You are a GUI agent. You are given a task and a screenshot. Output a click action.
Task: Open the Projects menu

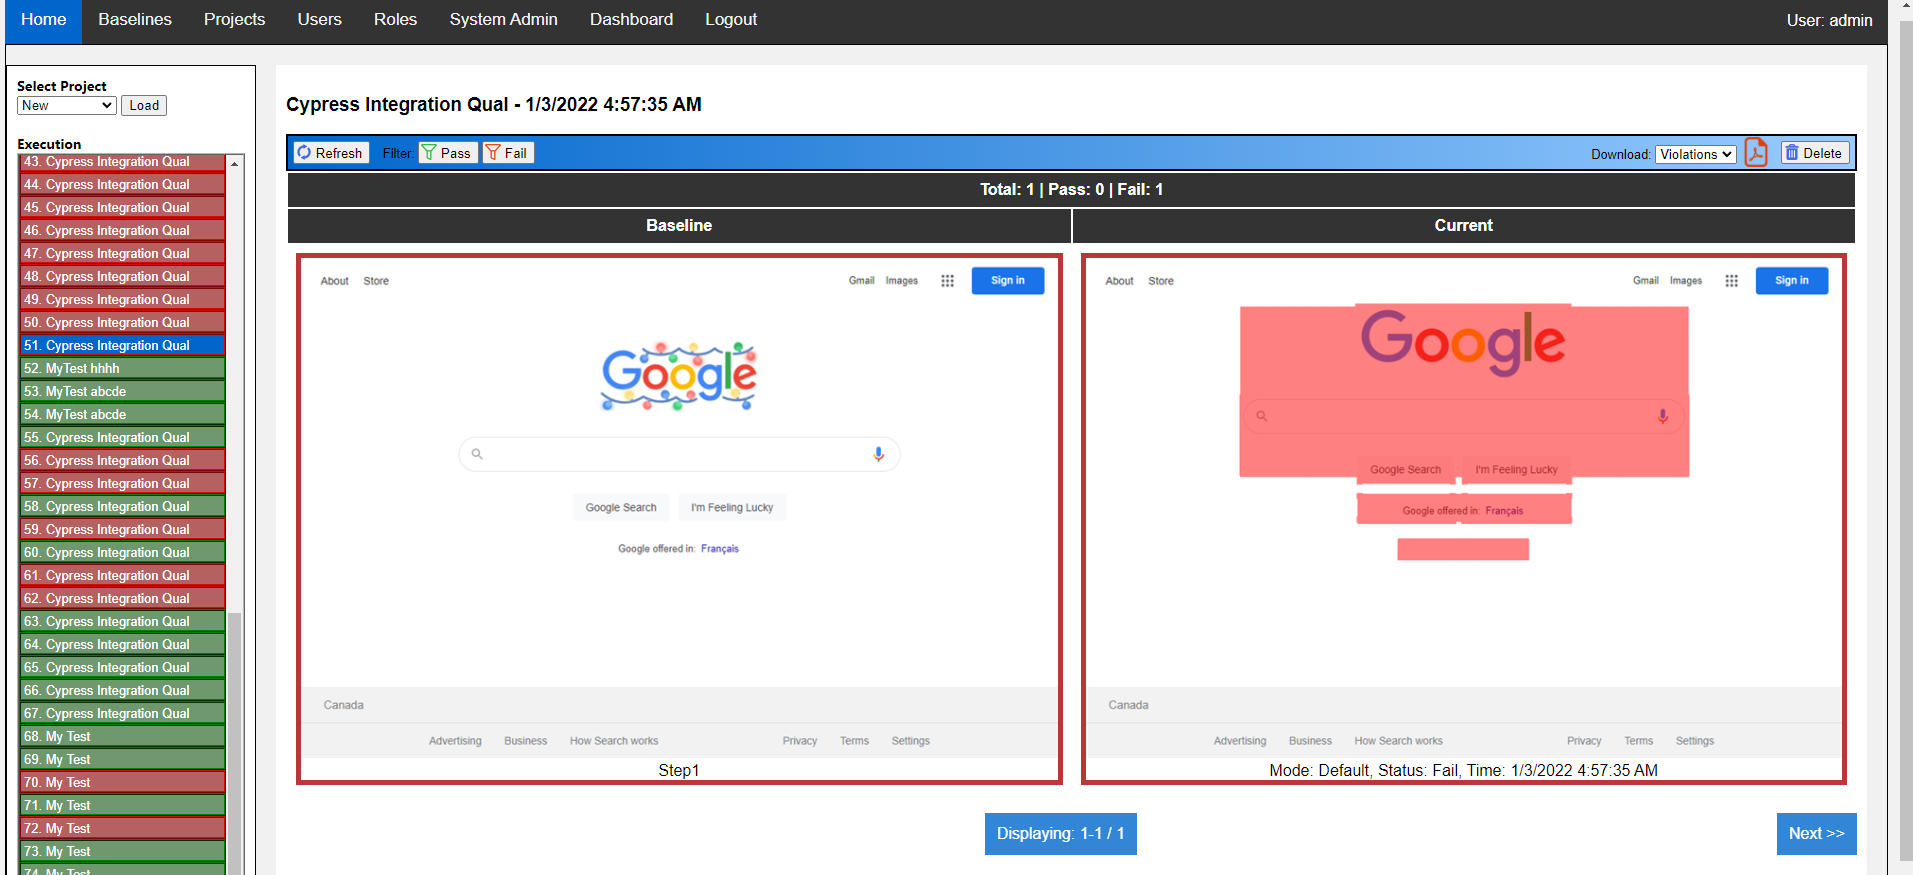[x=235, y=20]
